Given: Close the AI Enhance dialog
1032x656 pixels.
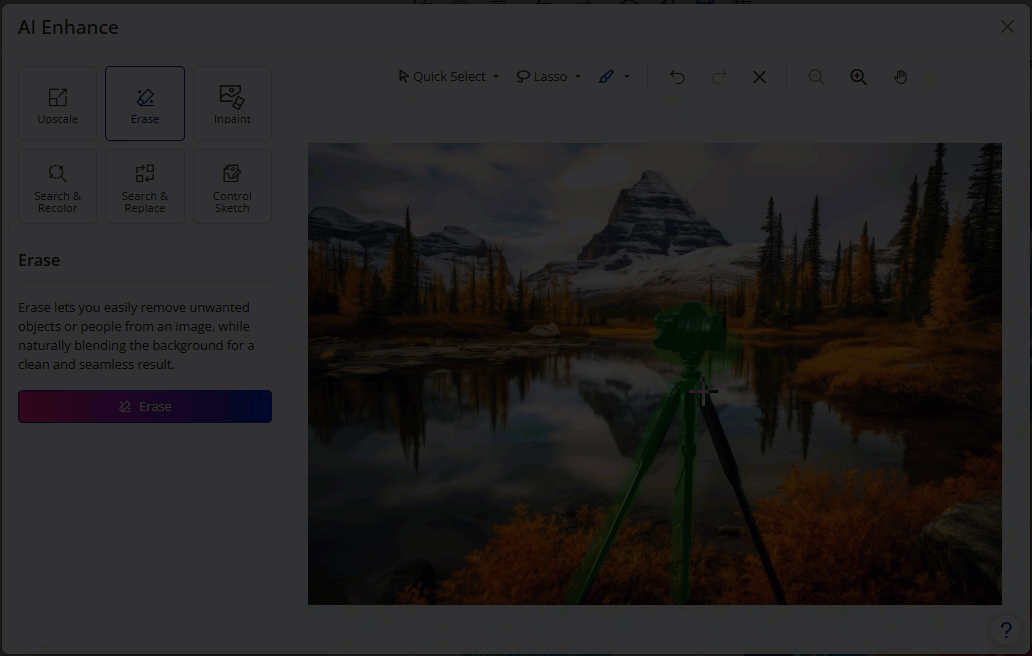Looking at the screenshot, I should pos(1007,26).
